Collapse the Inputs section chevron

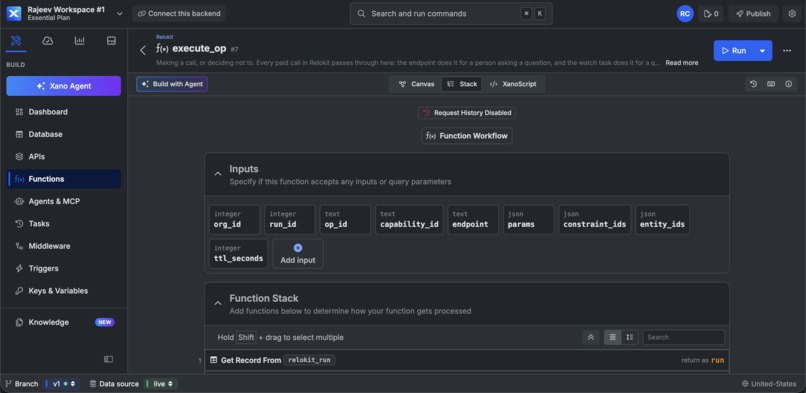218,174
